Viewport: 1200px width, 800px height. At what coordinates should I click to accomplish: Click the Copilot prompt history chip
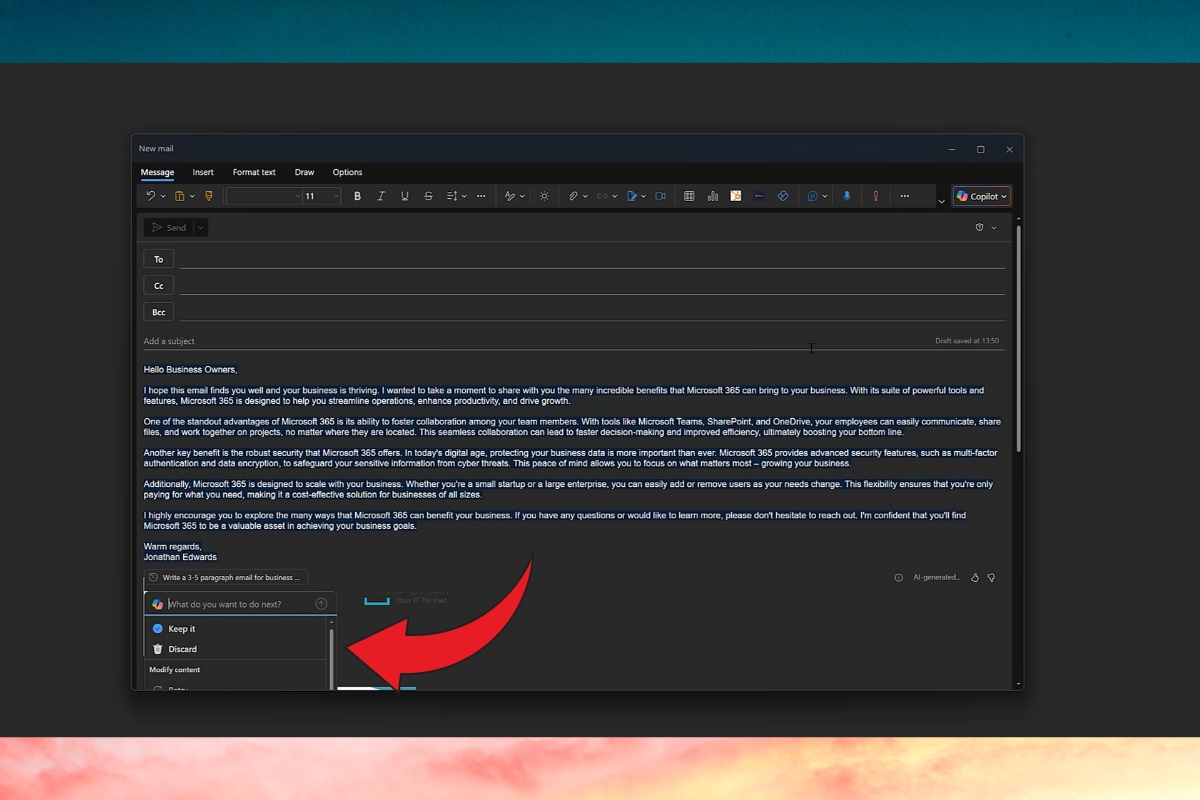(226, 578)
